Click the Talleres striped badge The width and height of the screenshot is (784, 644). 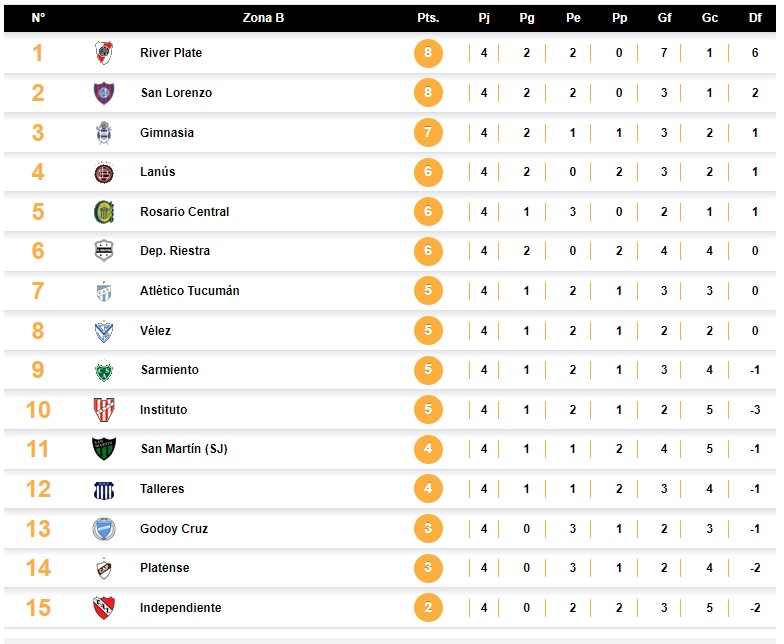[x=104, y=490]
